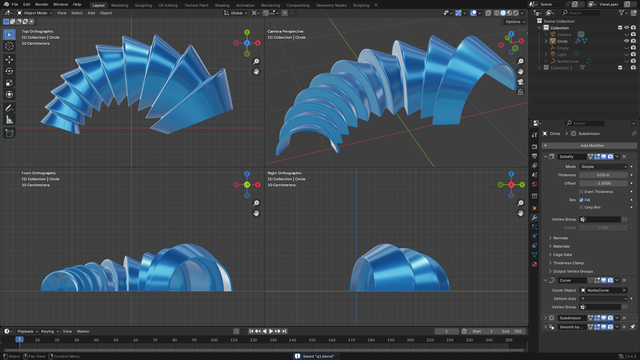
Task: Switch to the Sculpting workspace tab
Action: (x=143, y=5)
